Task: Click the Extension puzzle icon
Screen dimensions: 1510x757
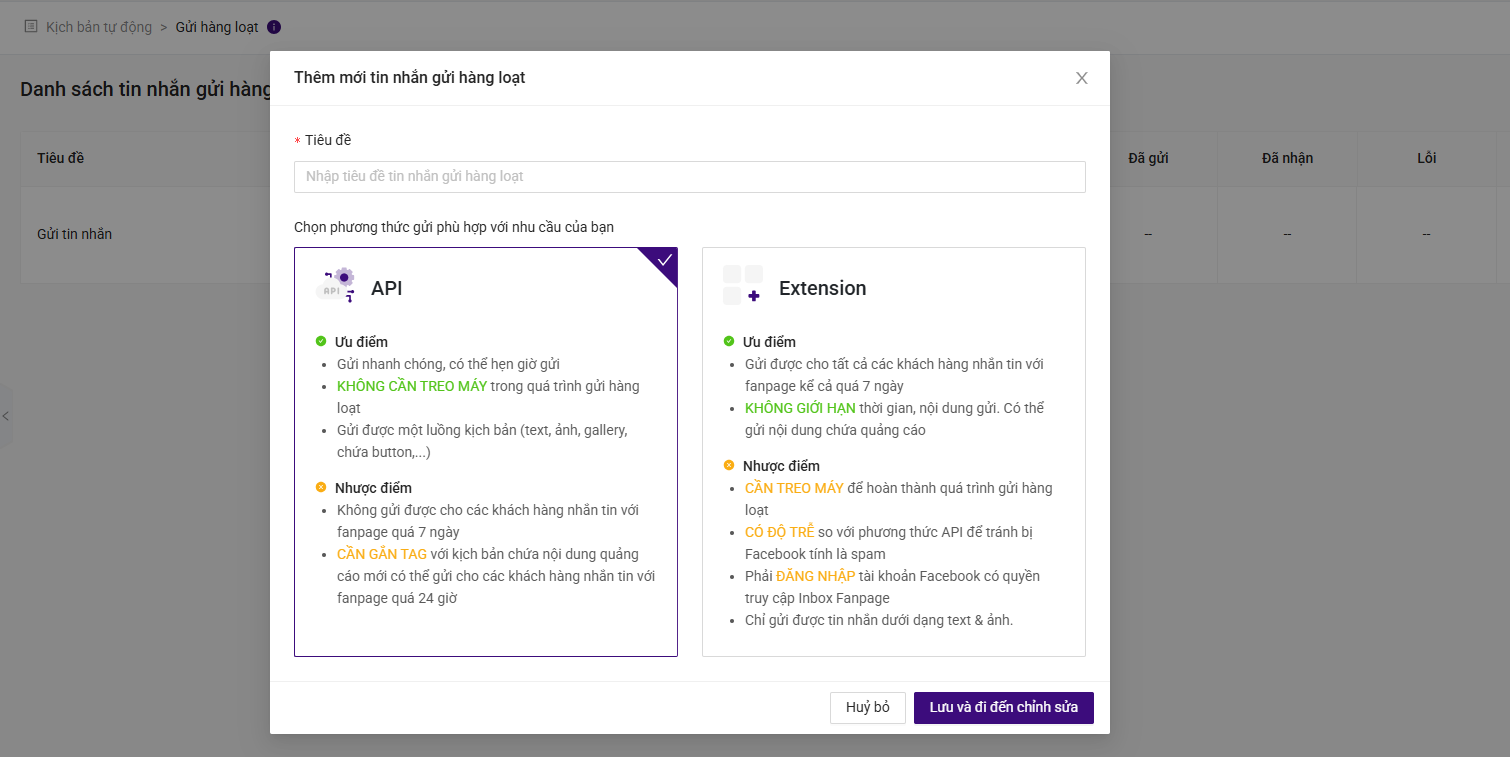Action: coord(742,285)
